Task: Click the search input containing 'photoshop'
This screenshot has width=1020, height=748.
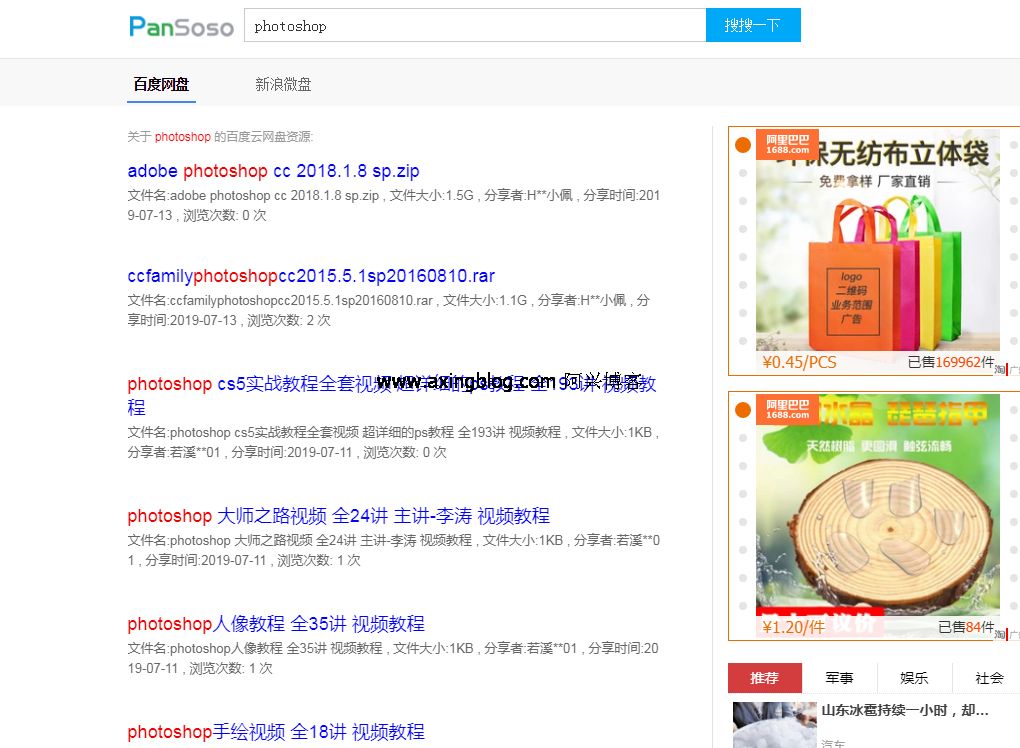Action: coord(475,25)
